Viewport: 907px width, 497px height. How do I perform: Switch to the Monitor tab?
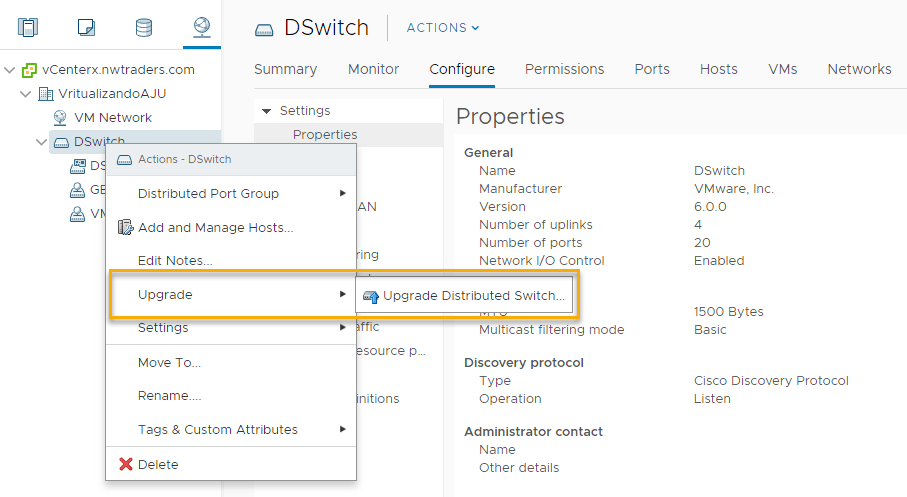pos(373,69)
